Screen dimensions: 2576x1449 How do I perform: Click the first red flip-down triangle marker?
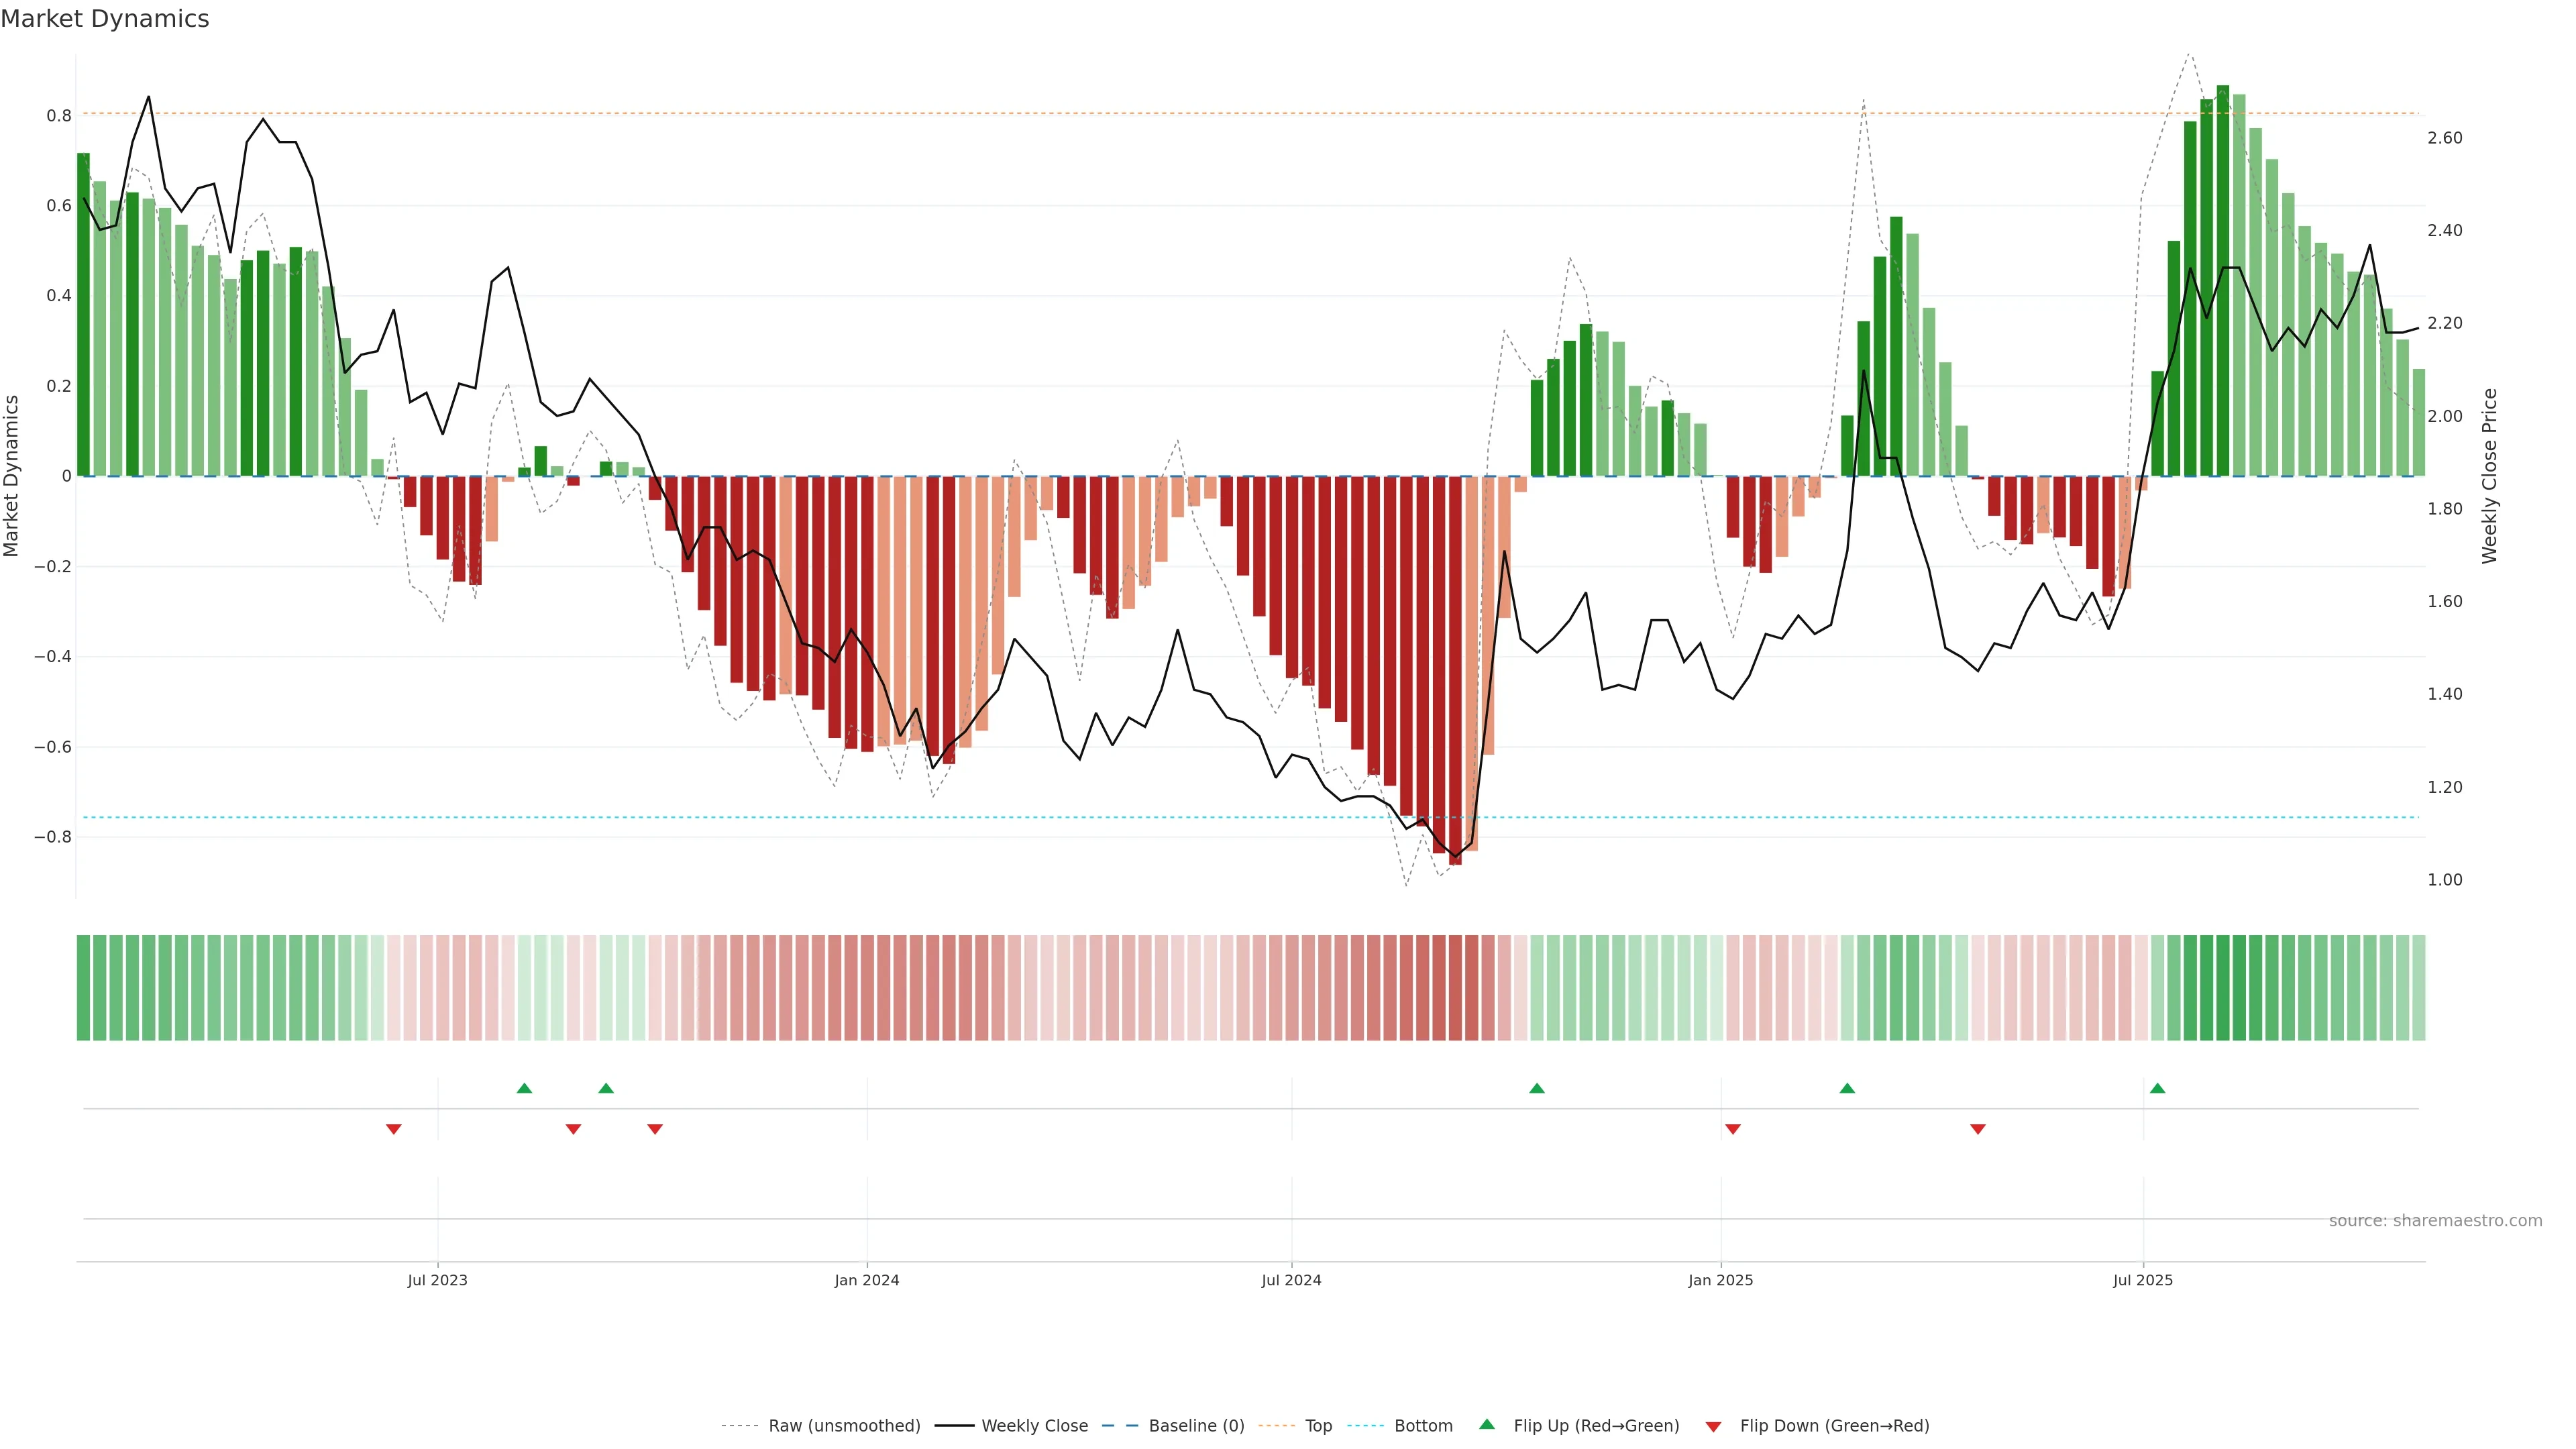393,1129
